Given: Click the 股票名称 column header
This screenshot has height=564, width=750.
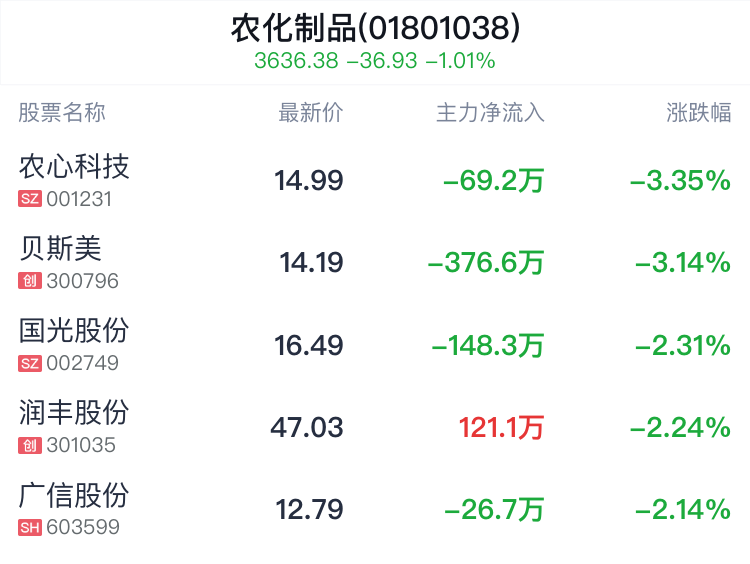Looking at the screenshot, I should click(x=62, y=113).
